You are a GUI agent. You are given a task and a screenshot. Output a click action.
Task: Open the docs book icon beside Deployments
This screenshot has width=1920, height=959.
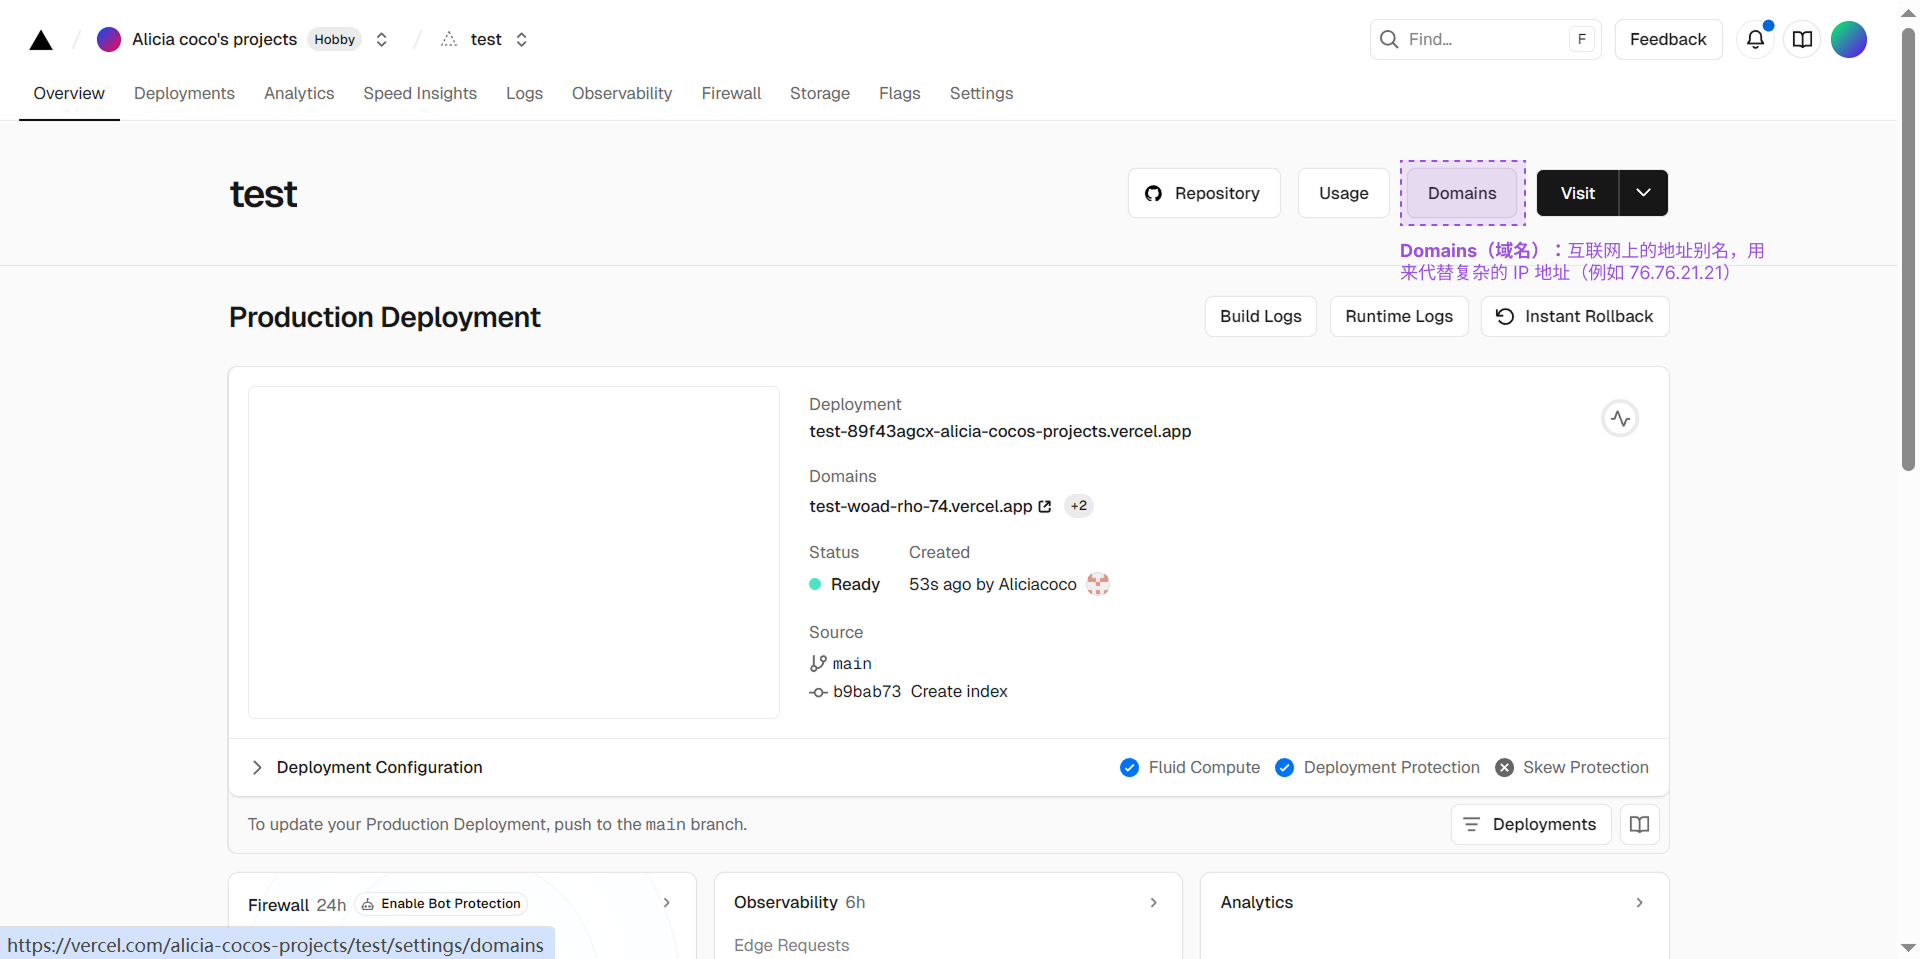1639,824
